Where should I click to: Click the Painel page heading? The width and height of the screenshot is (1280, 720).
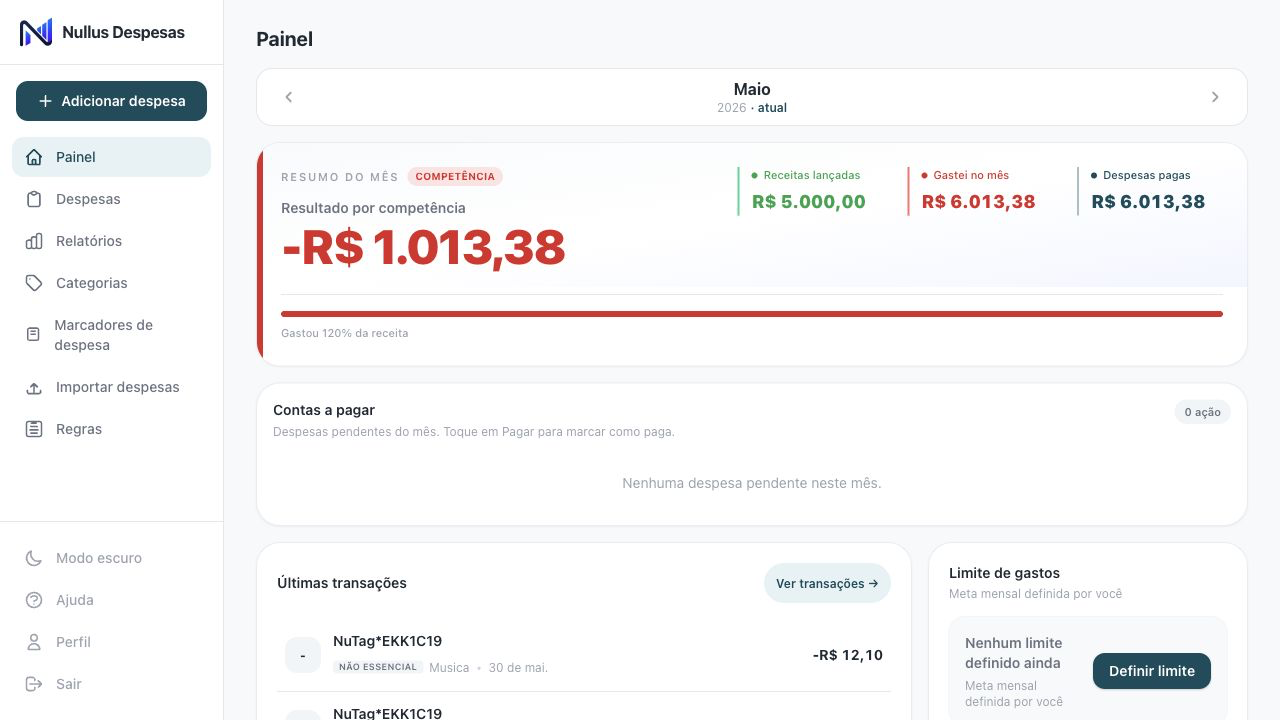(x=285, y=39)
